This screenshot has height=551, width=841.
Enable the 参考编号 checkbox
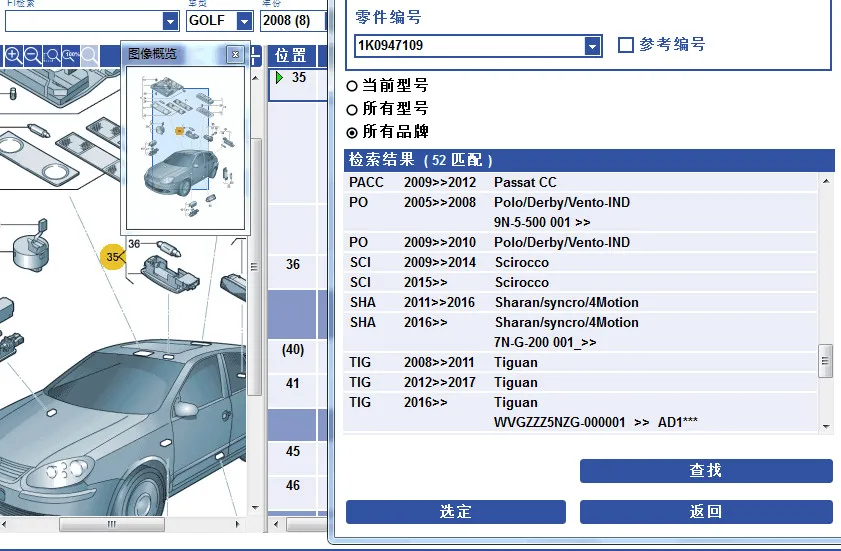[625, 45]
